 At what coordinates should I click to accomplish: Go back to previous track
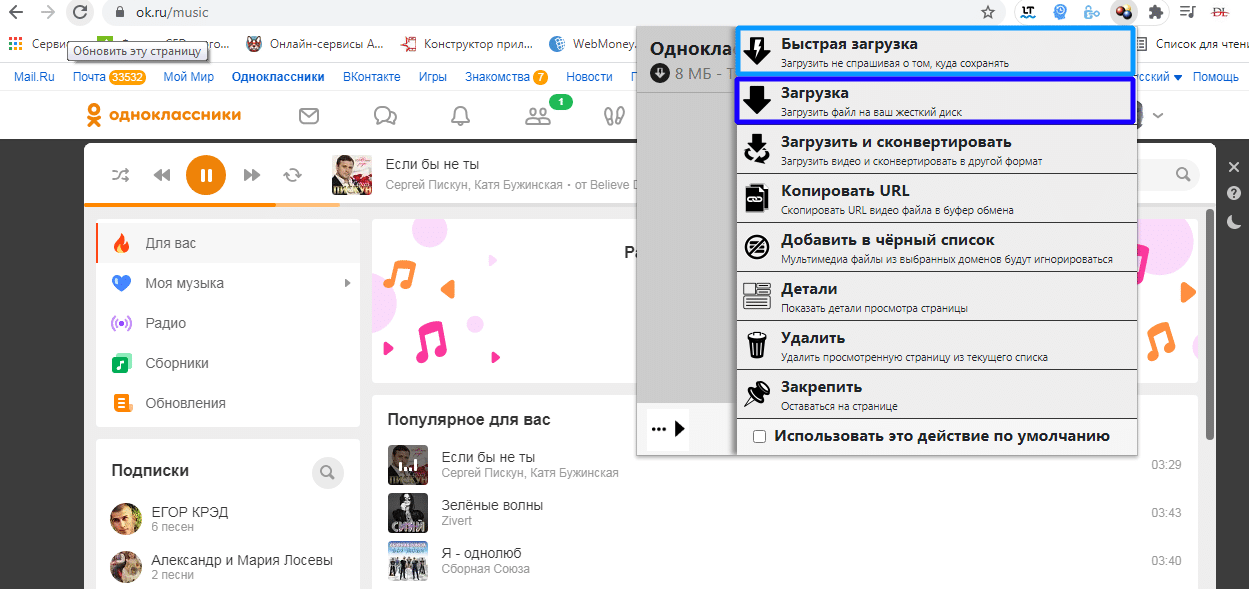(162, 175)
